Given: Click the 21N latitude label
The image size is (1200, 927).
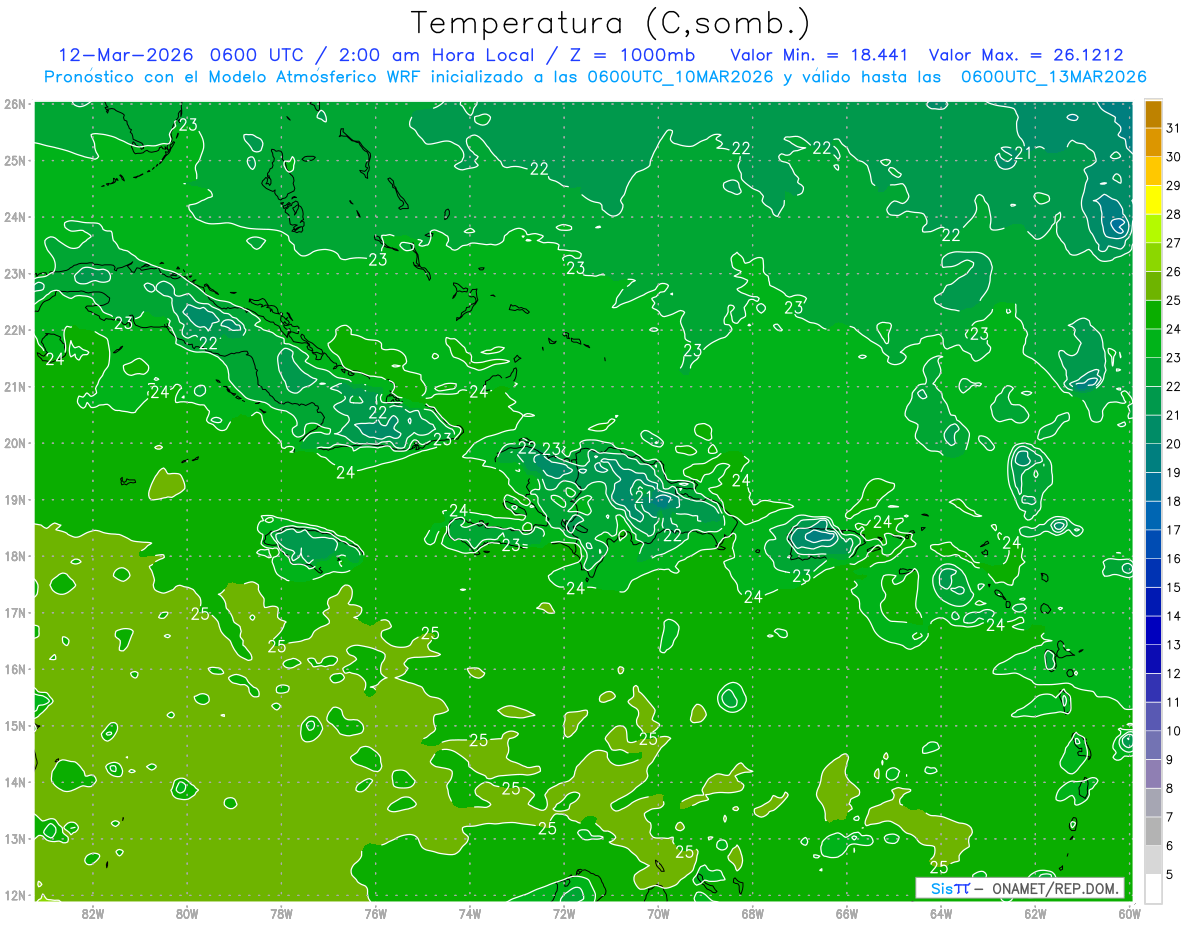Looking at the screenshot, I should (x=14, y=387).
